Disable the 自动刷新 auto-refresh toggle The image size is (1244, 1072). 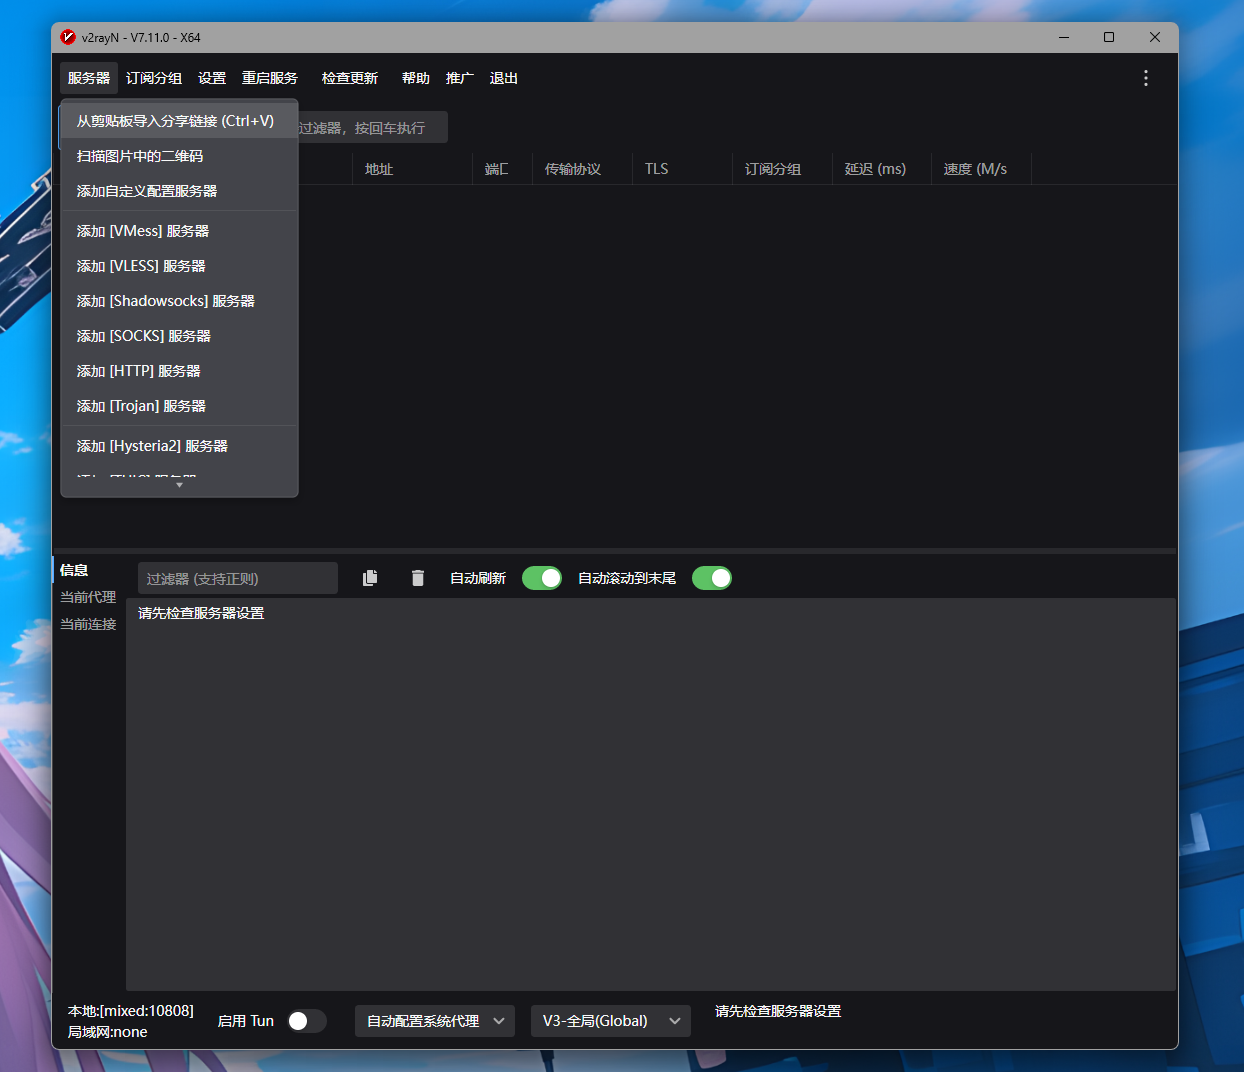point(542,578)
